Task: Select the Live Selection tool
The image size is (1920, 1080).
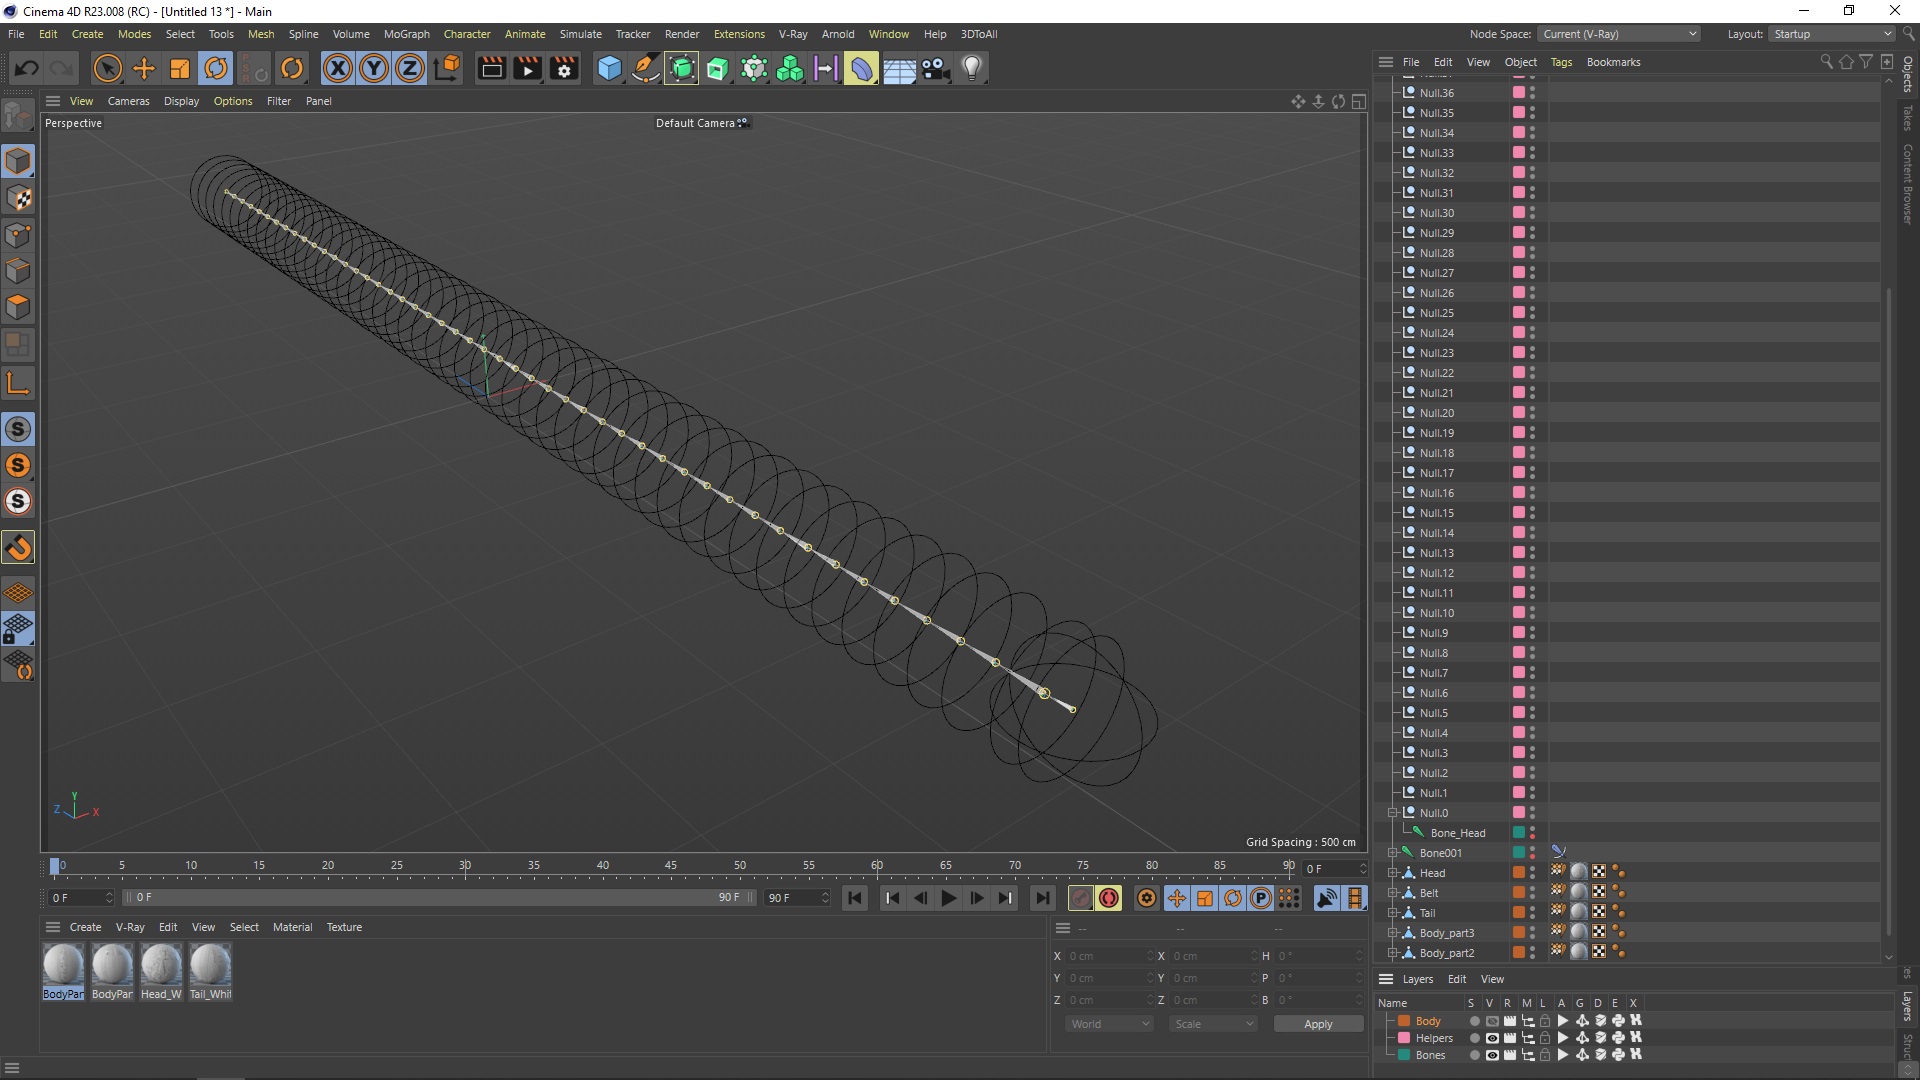Action: pyautogui.click(x=107, y=69)
